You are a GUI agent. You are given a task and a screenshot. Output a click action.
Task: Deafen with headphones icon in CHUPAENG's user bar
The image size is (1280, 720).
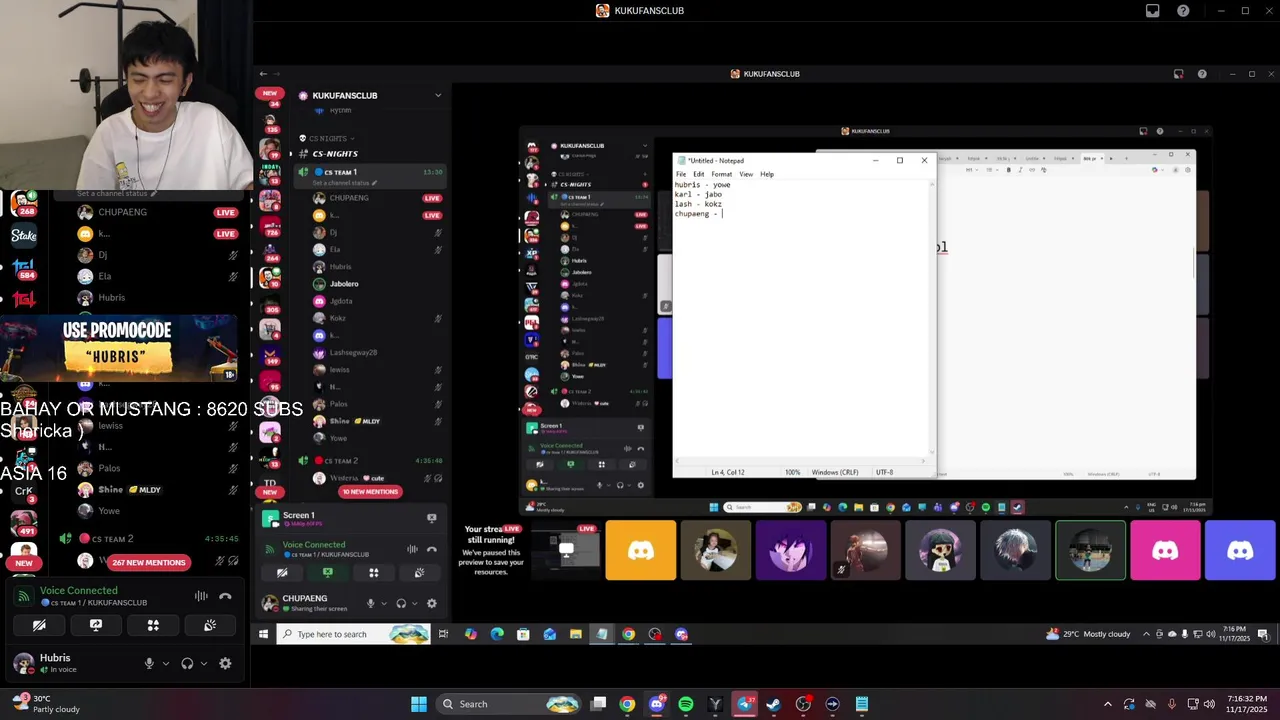pos(401,603)
